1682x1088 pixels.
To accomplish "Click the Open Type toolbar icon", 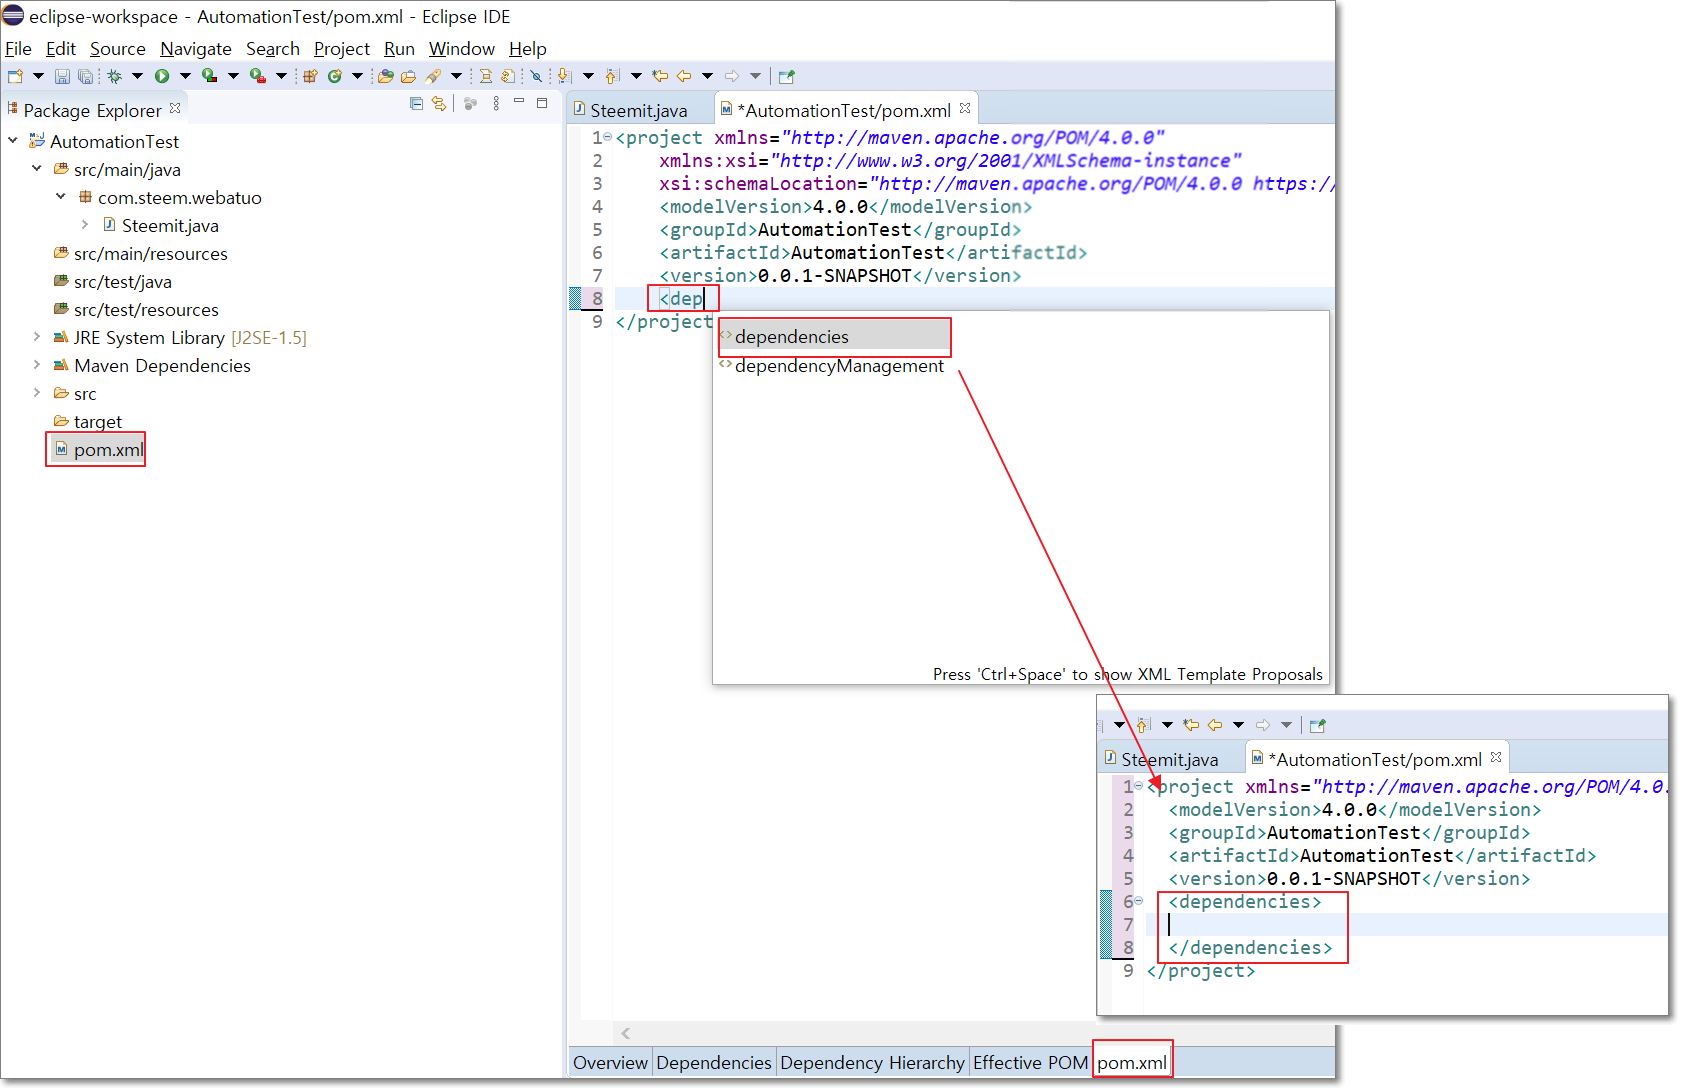I will click(x=385, y=76).
